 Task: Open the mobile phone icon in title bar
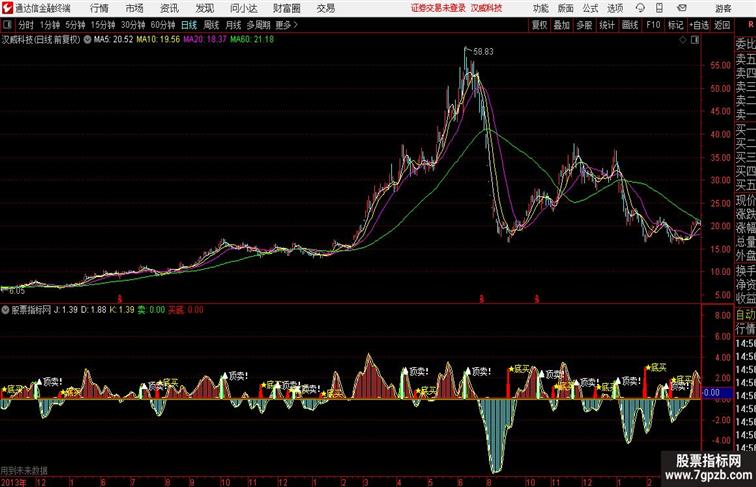[x=659, y=8]
